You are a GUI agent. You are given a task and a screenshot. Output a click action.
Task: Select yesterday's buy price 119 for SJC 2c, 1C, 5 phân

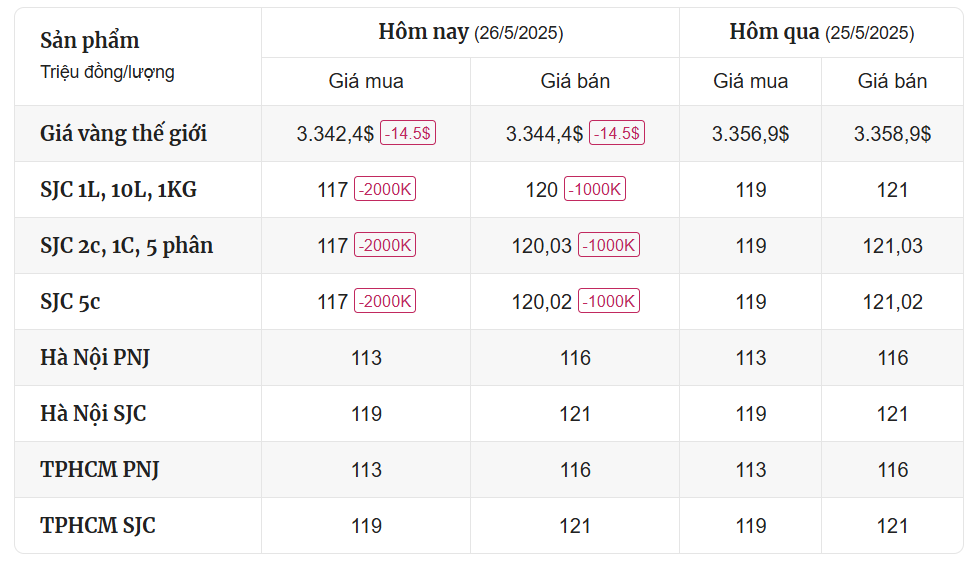point(751,246)
